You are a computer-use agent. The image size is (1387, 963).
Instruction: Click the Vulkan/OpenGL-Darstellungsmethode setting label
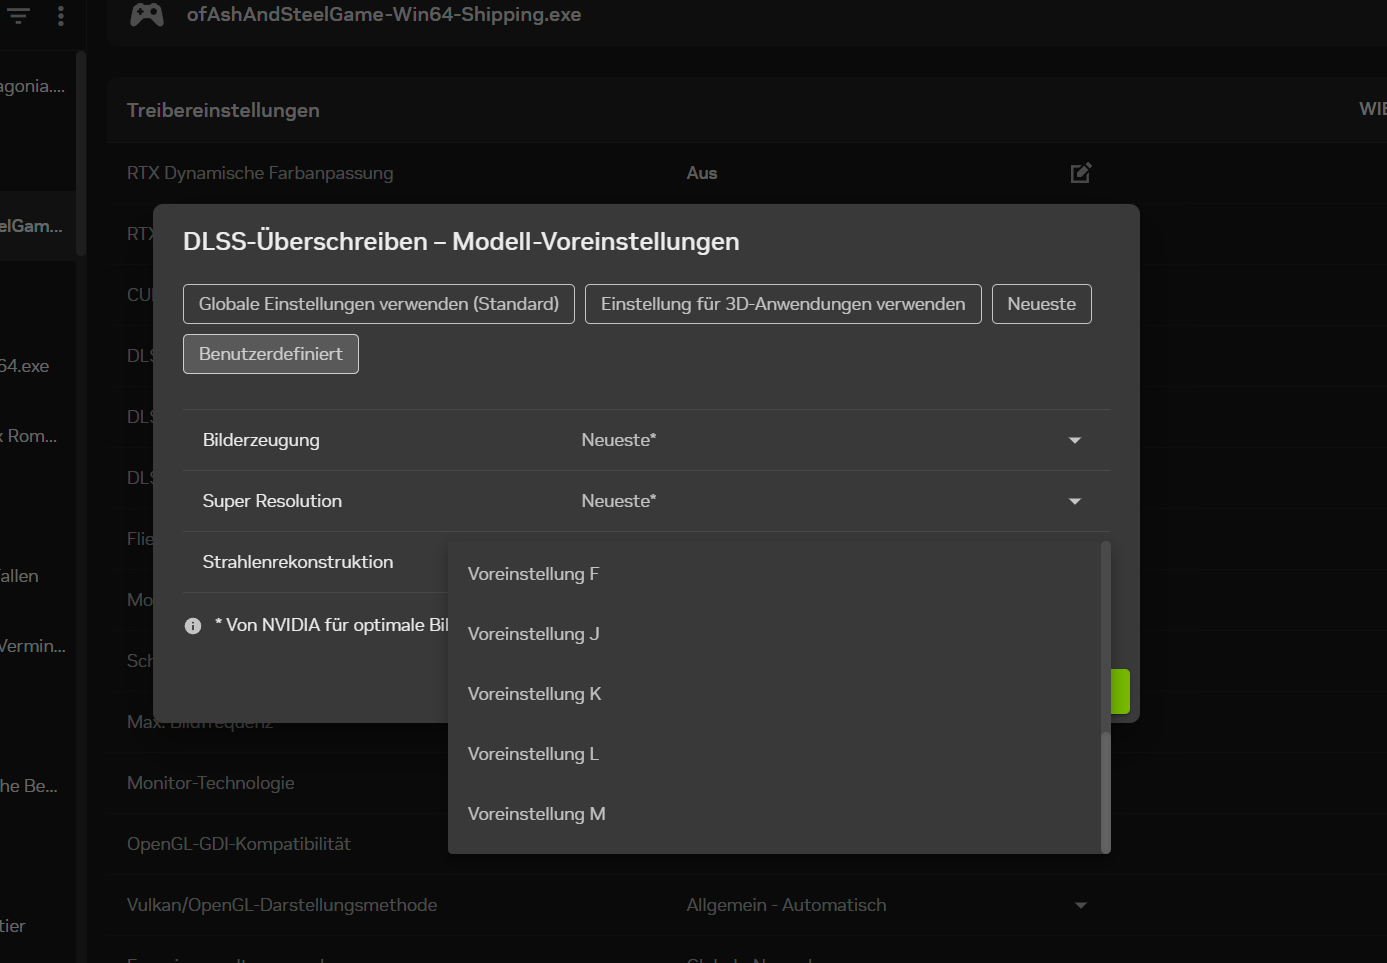tap(282, 905)
